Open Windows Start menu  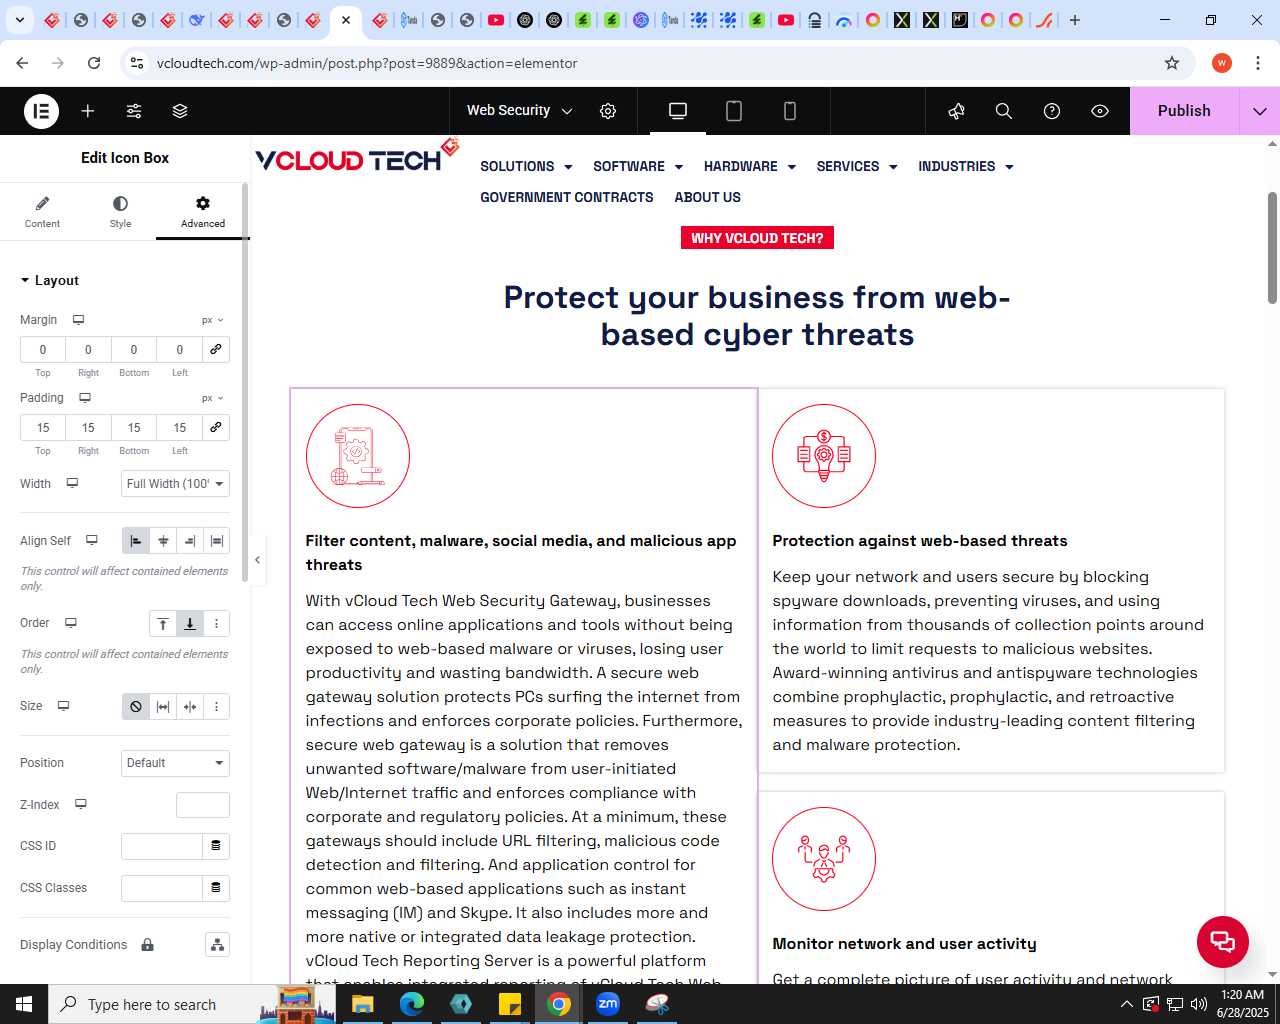pyautogui.click(x=24, y=1004)
